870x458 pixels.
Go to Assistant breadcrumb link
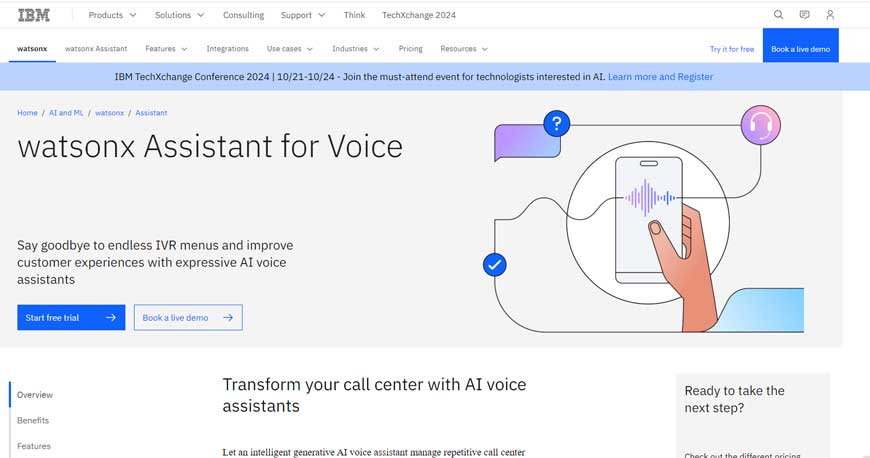tap(151, 113)
